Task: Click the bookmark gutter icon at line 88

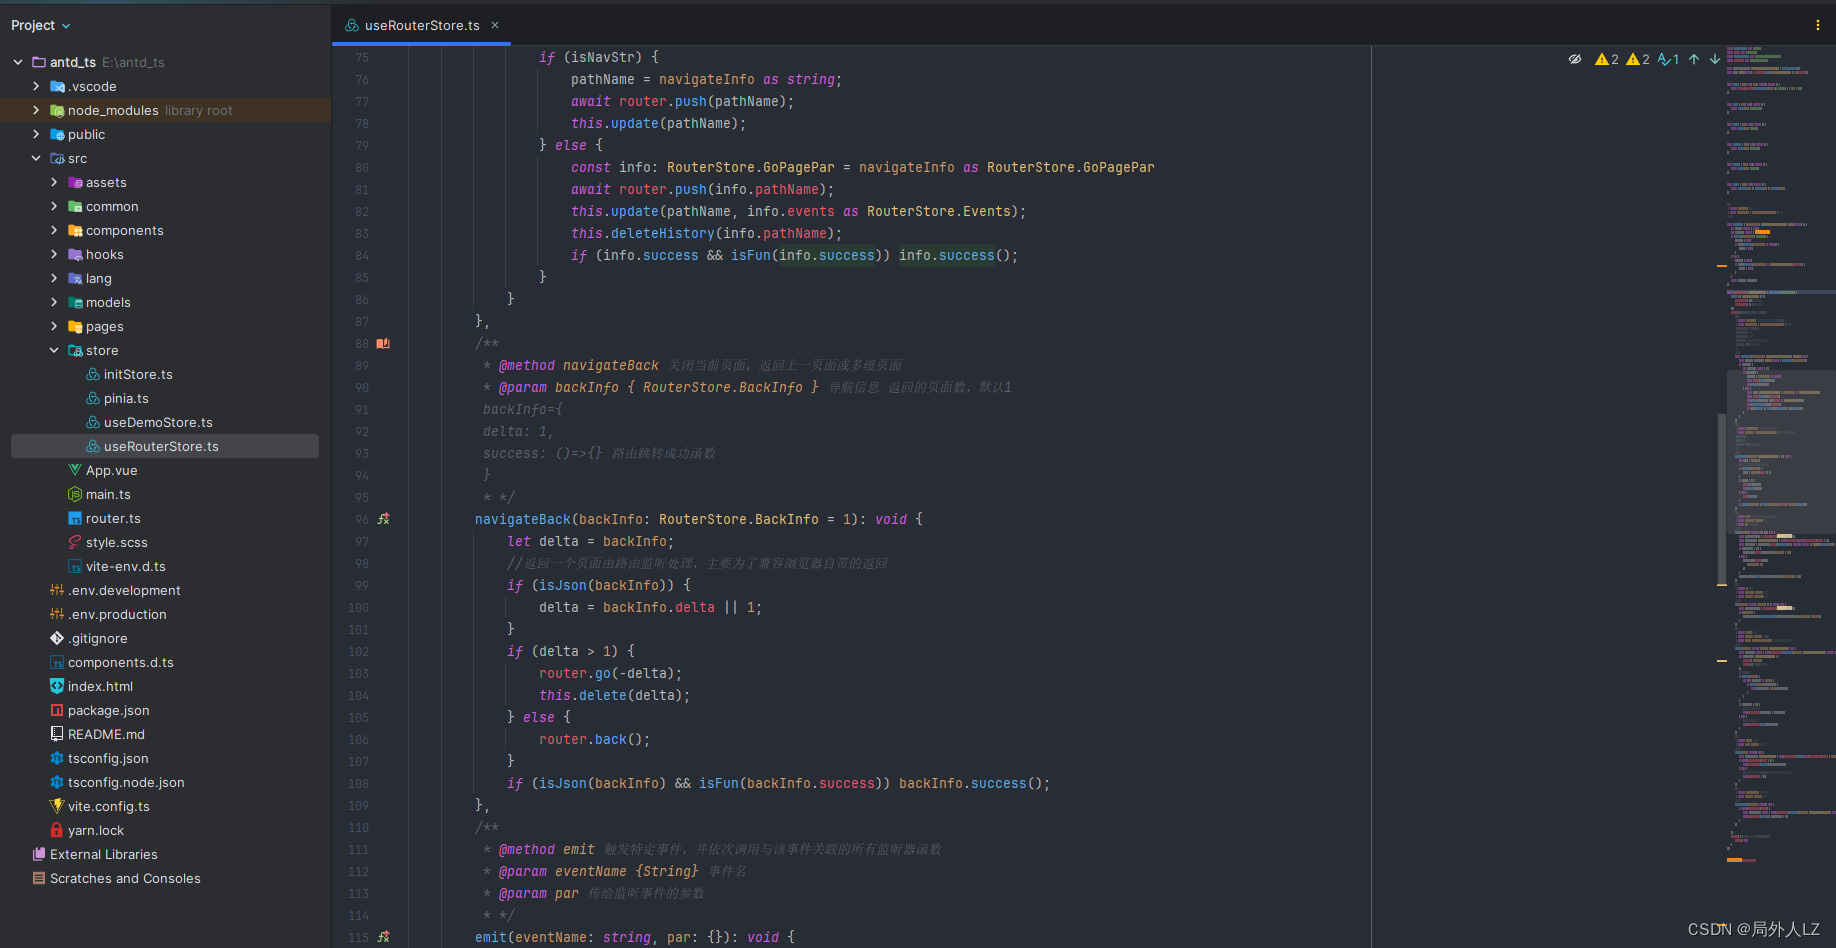Action: 383,343
